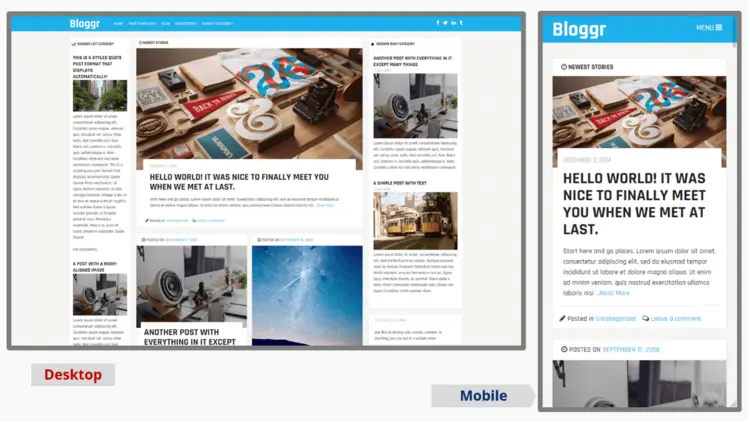Click the mobile featured desk items image

(x=640, y=113)
